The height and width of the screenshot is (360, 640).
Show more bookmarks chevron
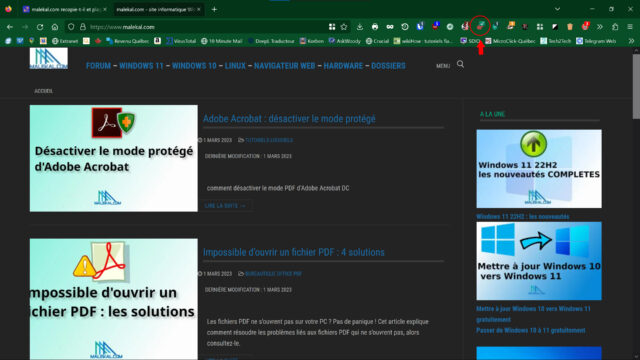pyautogui.click(x=631, y=41)
